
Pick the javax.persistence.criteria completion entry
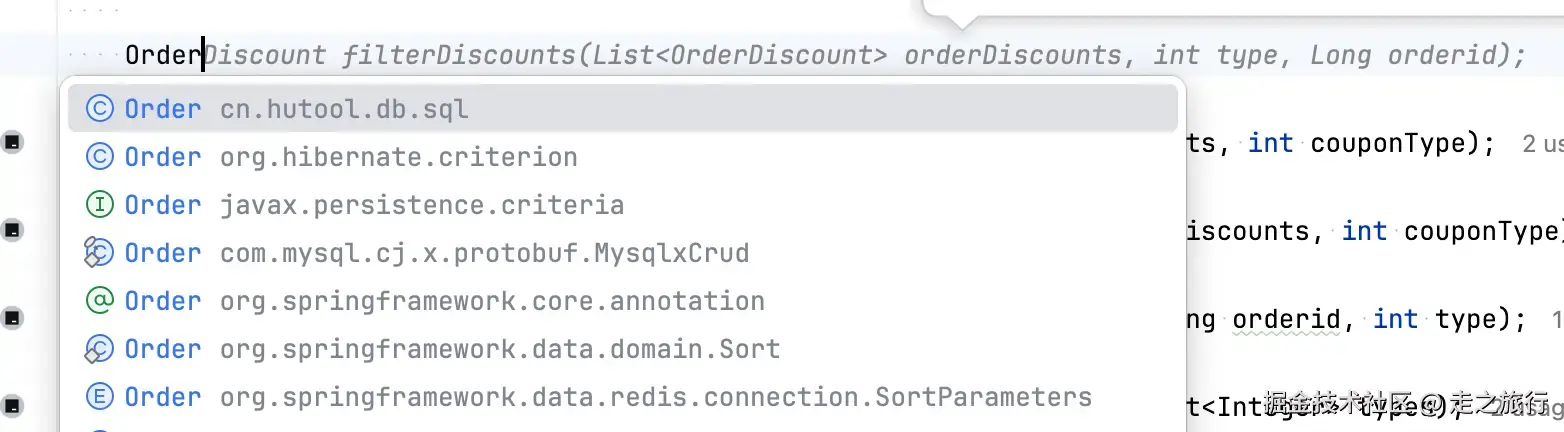(421, 205)
